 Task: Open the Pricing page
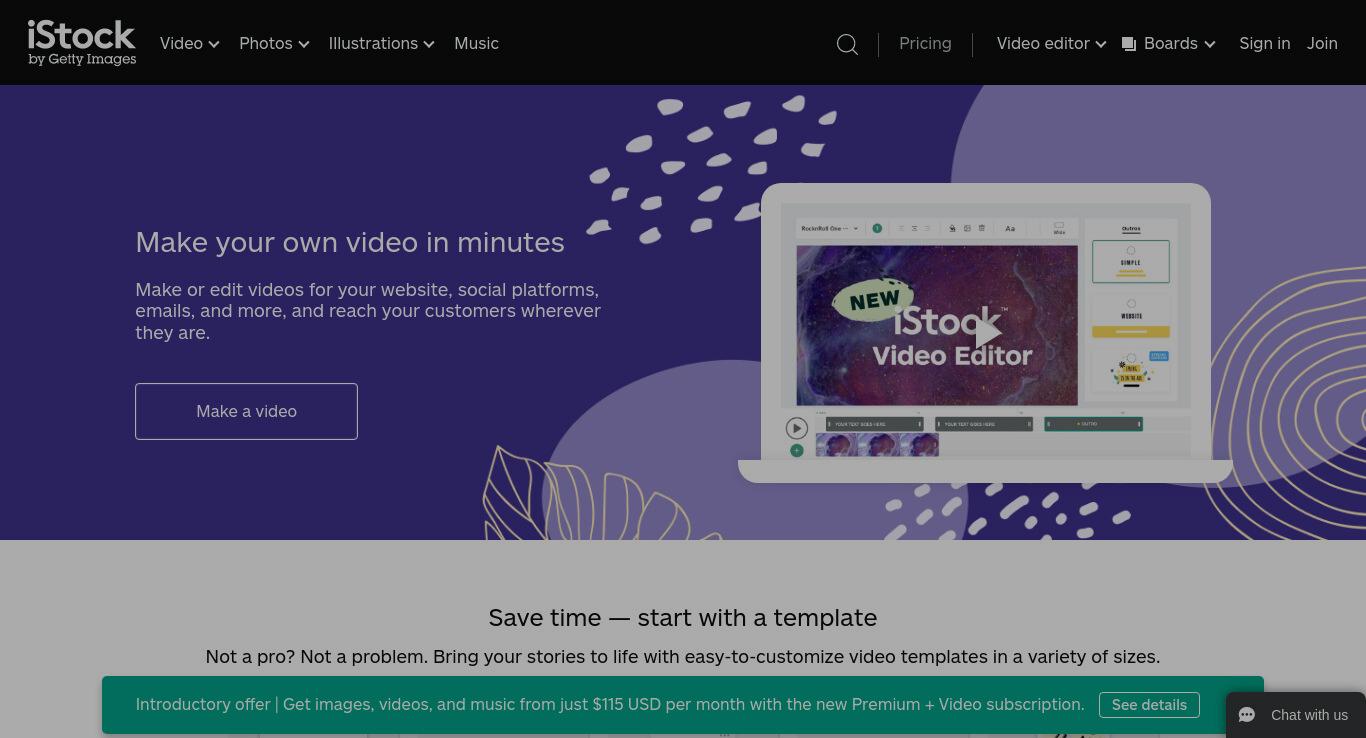coord(925,43)
